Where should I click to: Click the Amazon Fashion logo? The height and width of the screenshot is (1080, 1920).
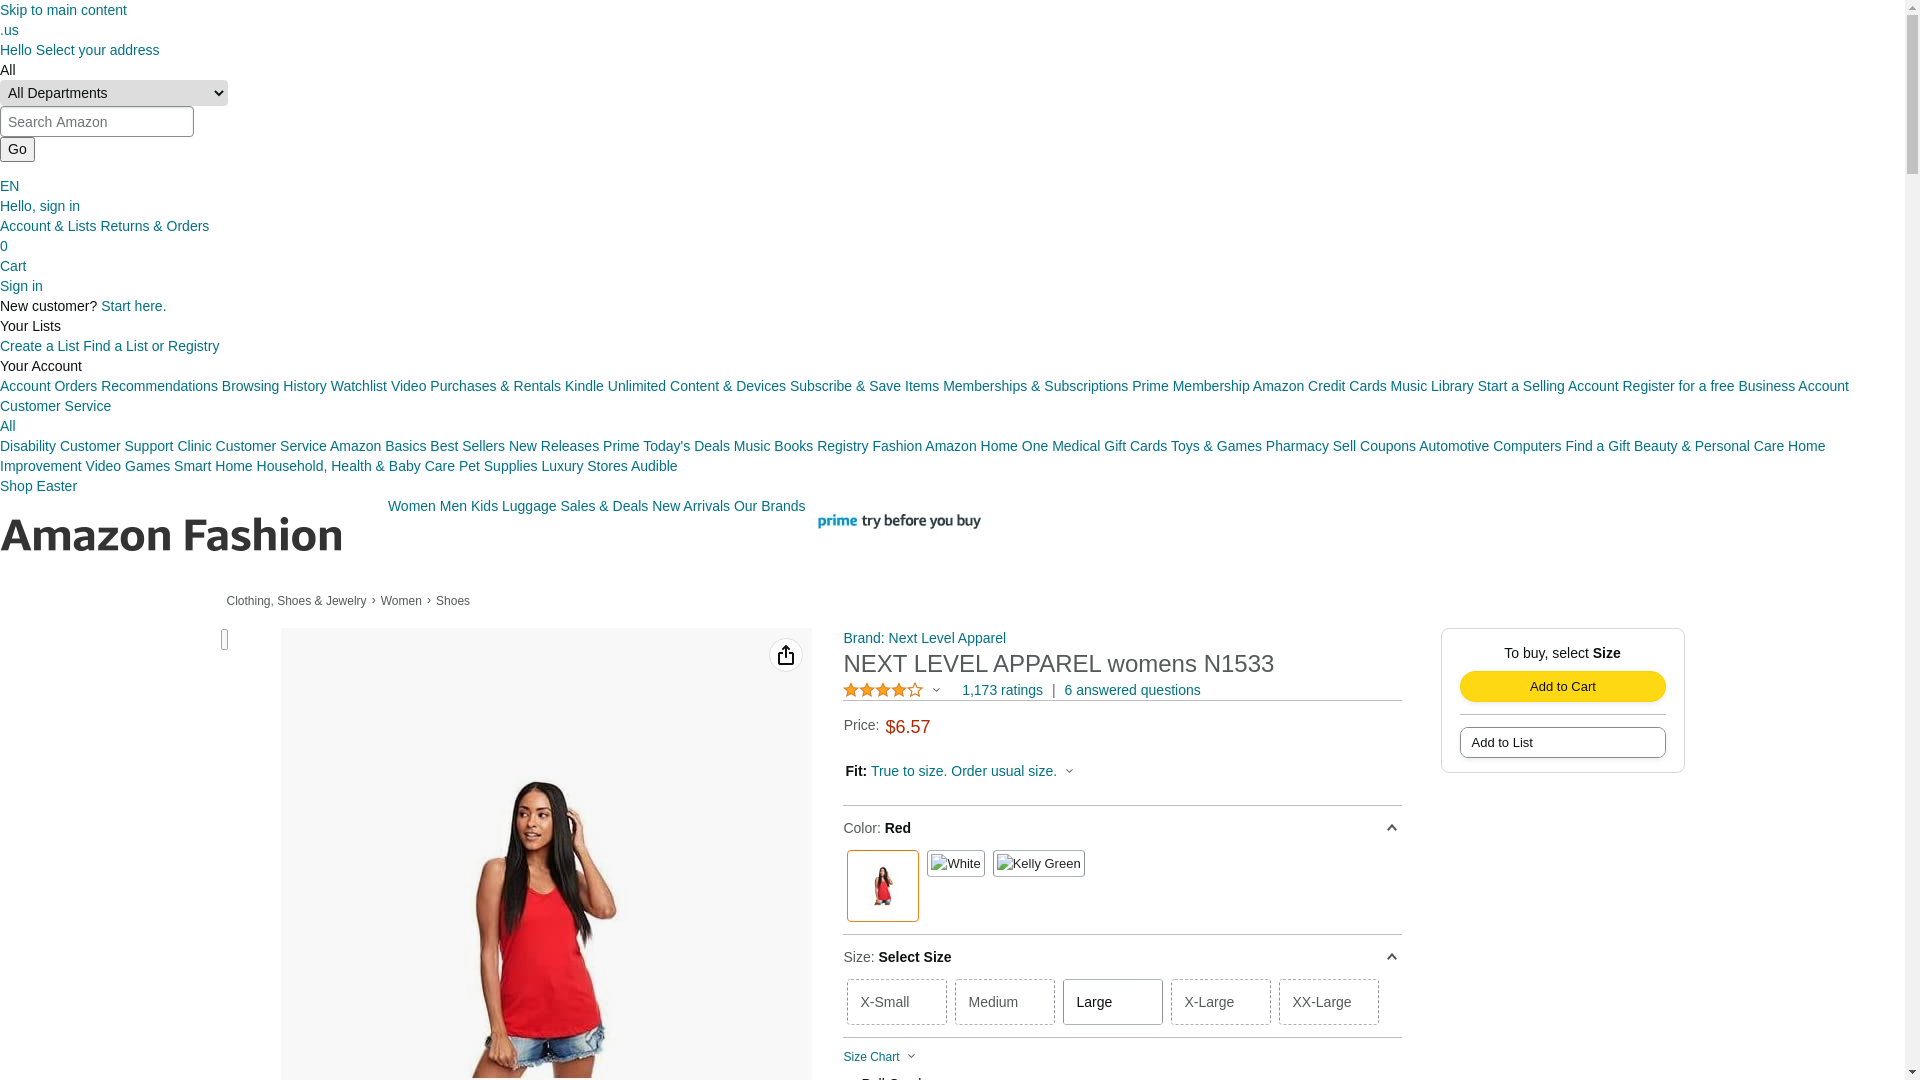coord(172,534)
